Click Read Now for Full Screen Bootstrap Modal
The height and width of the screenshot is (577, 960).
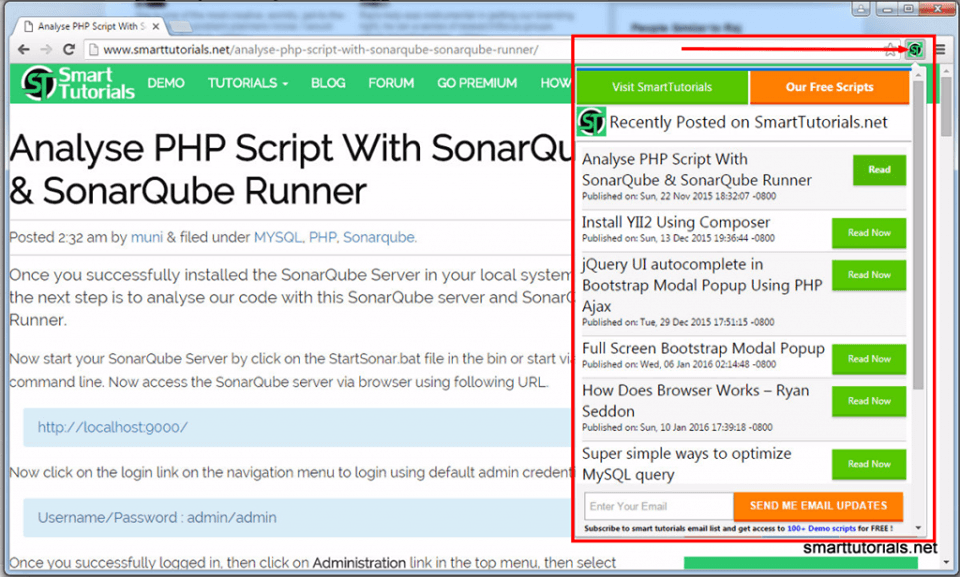coord(869,359)
